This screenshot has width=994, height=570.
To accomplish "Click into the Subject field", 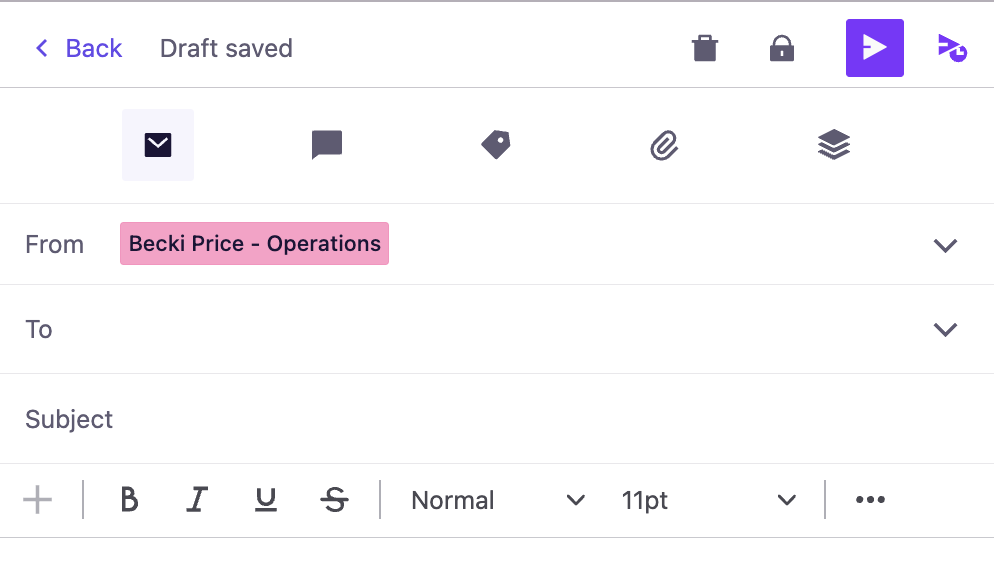I will click(497, 419).
